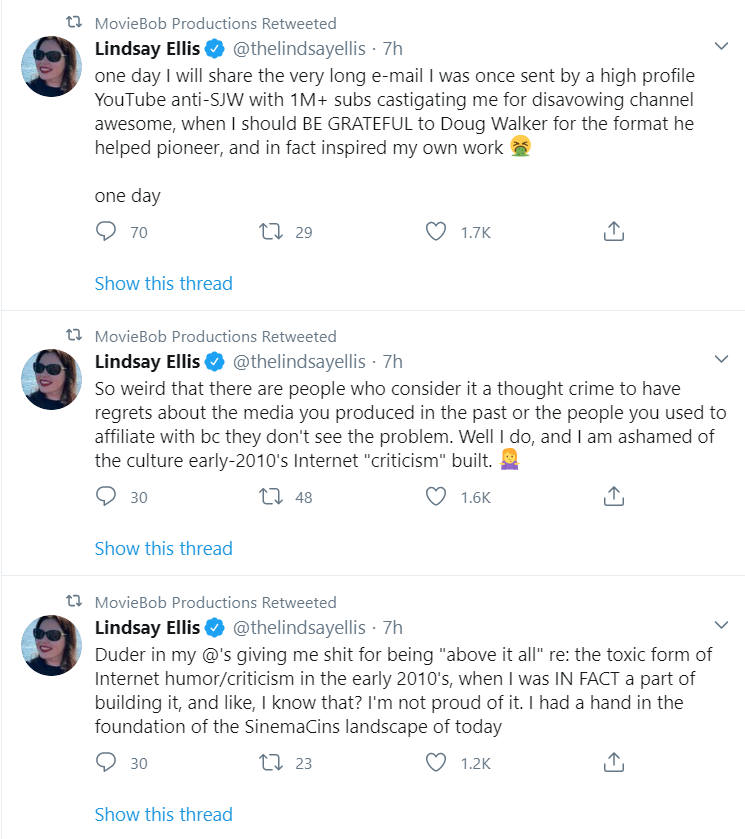Viewport: 745px width, 839px height.
Task: Retweet the tweet with 29 retweets
Action: (x=271, y=232)
